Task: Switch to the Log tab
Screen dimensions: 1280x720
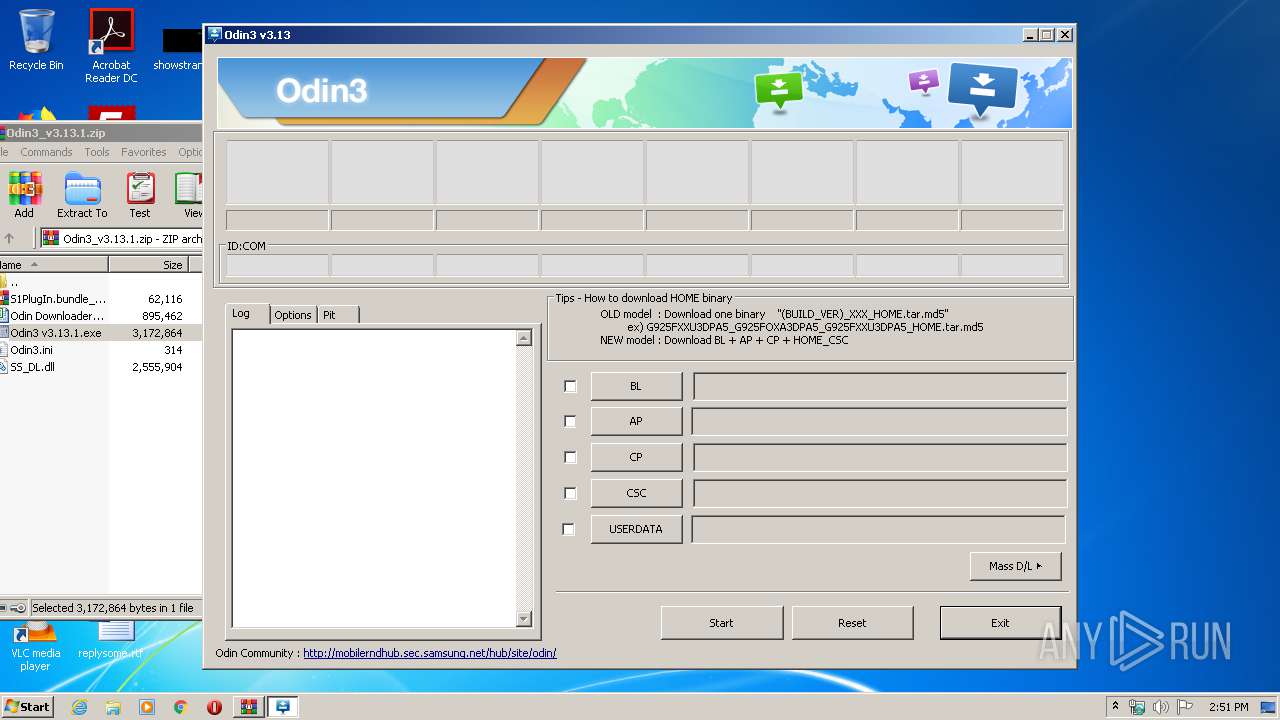Action: click(247, 313)
